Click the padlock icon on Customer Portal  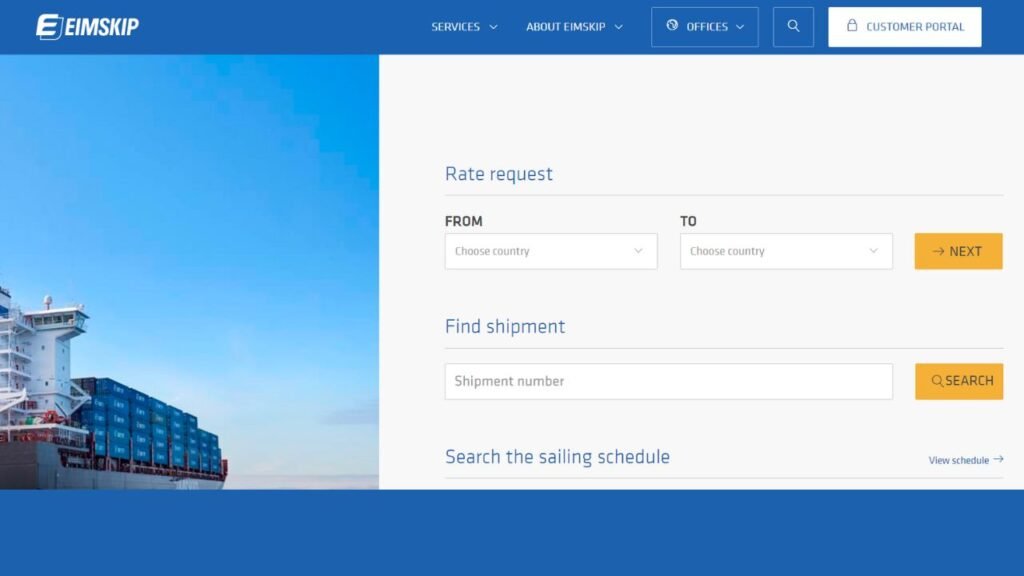(x=852, y=27)
